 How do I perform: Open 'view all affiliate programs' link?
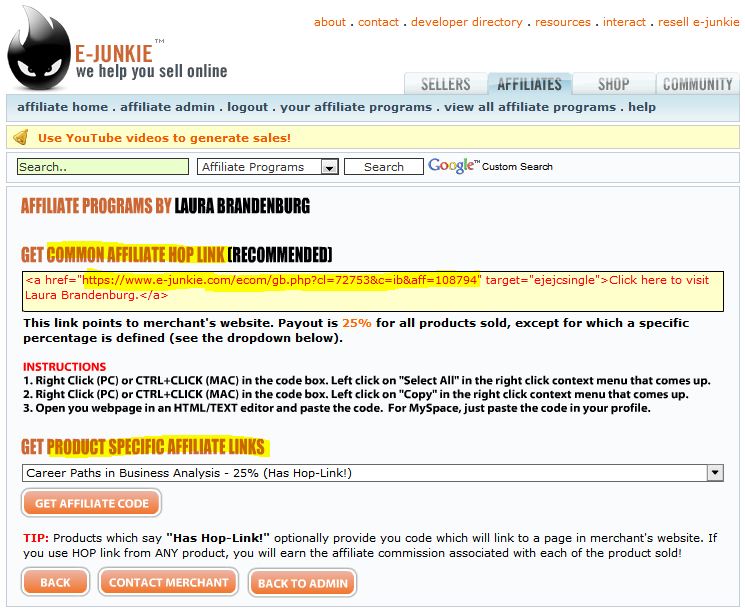click(530, 107)
